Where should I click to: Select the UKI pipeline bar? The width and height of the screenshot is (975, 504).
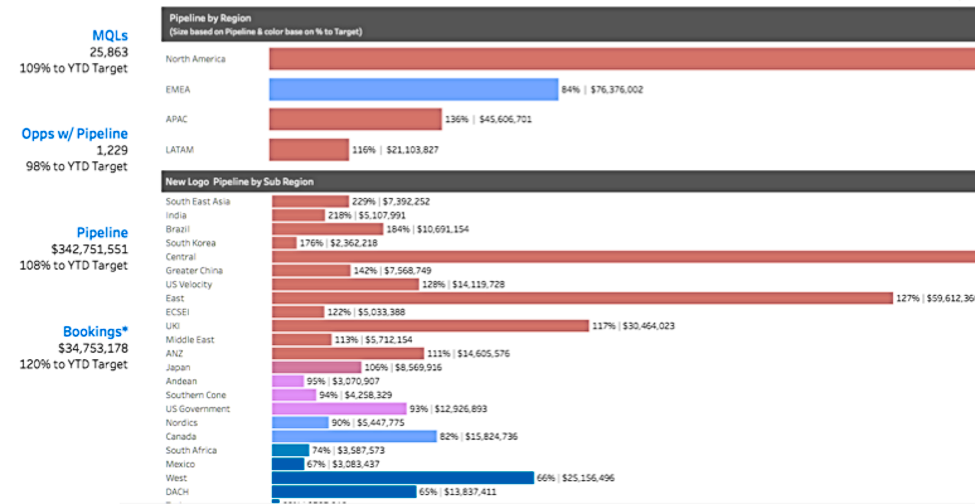click(x=430, y=326)
